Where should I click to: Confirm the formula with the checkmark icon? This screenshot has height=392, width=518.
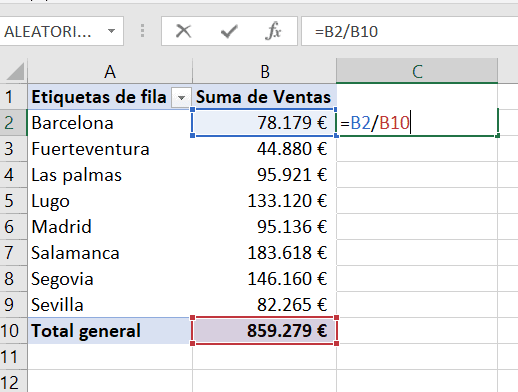(229, 32)
